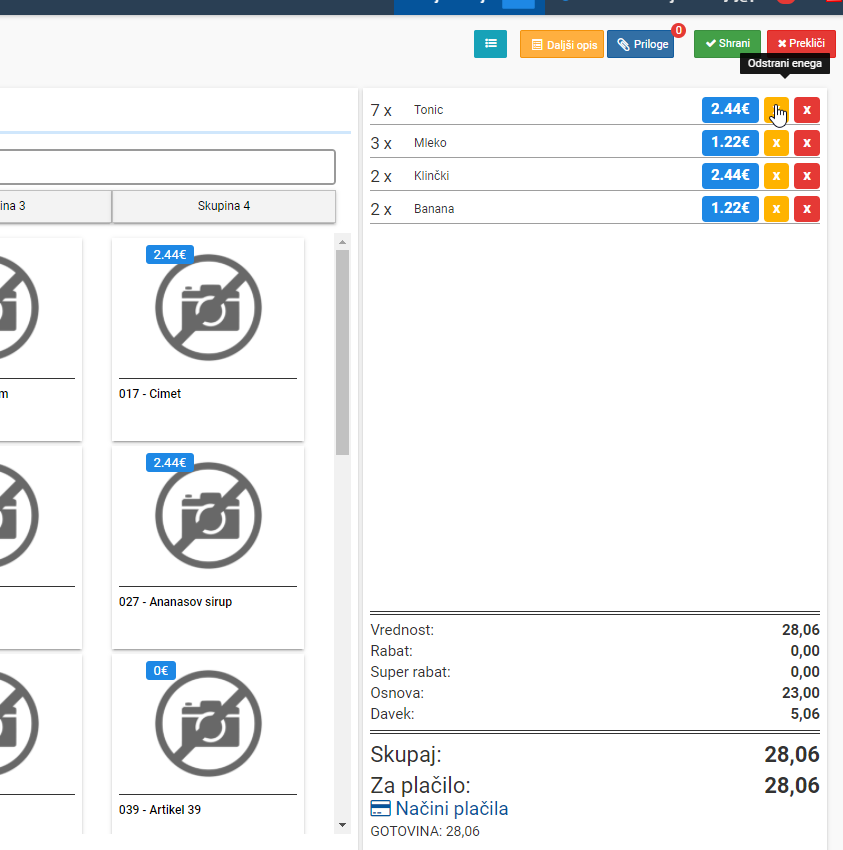Delete the Banana row with red x
Viewport: 843px width, 850px height.
807,209
